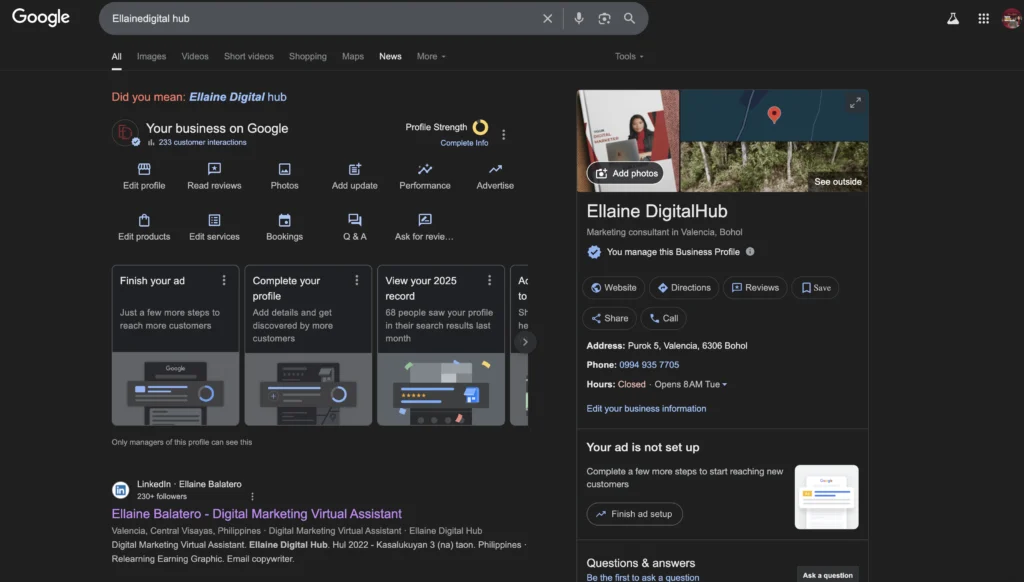Click Complete info link

pos(464,143)
